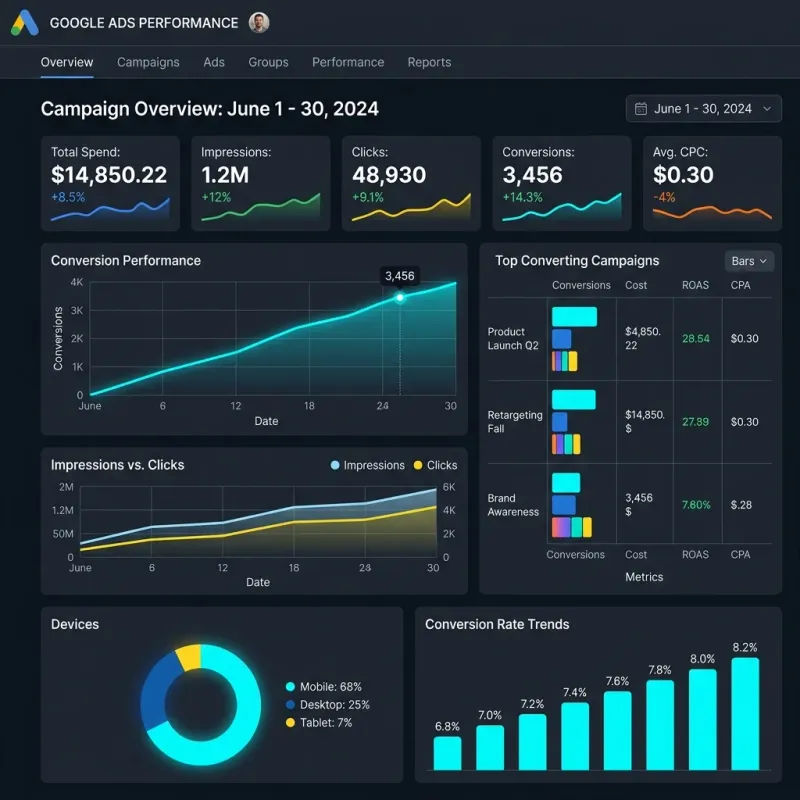Click the ROAS value 7.60%
This screenshot has height=800, width=800.
click(x=696, y=505)
